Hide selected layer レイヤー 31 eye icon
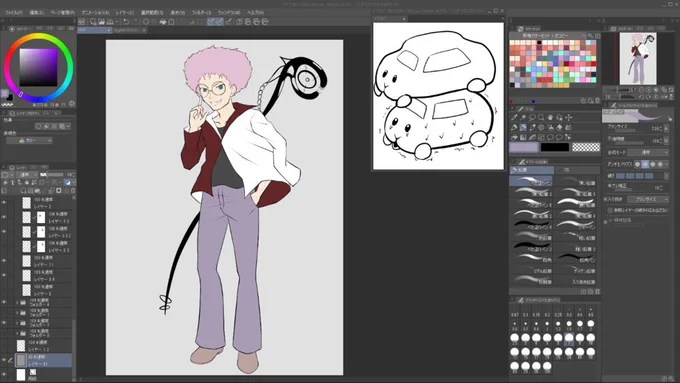Screen dimensions: 680x383 click(4, 360)
